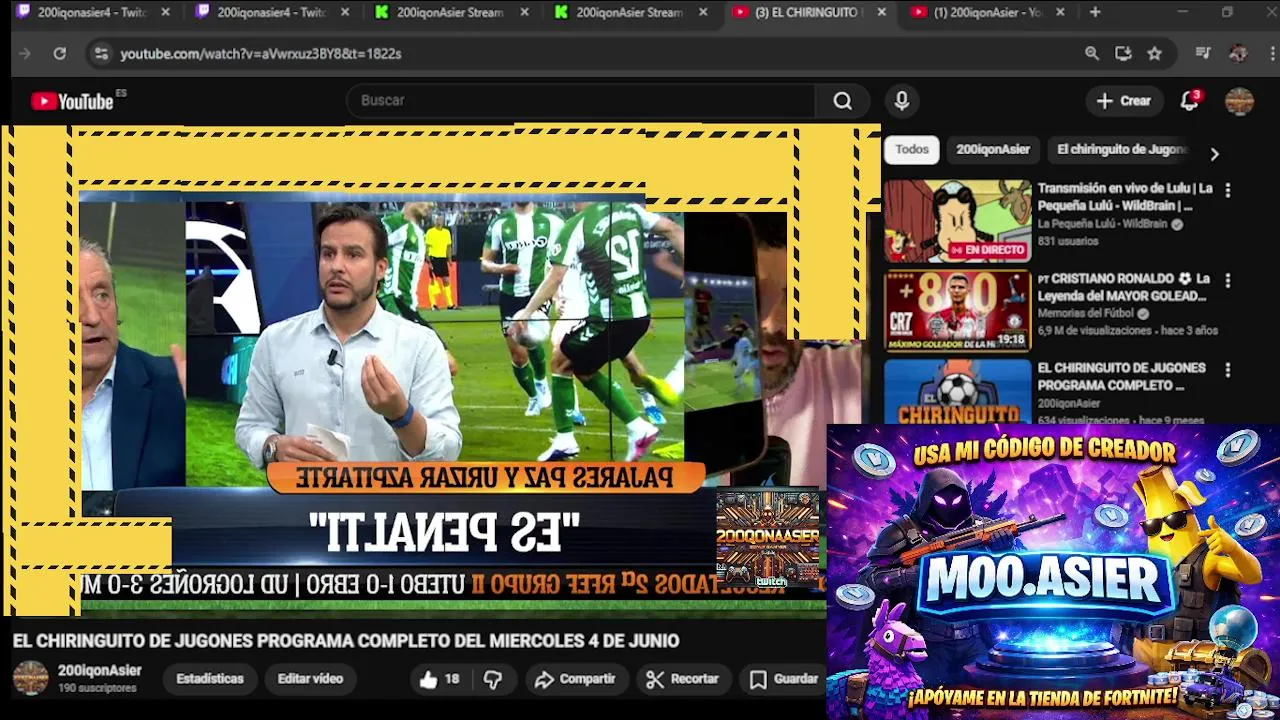
Task: Bookmark this page with star icon
Action: 1155,53
